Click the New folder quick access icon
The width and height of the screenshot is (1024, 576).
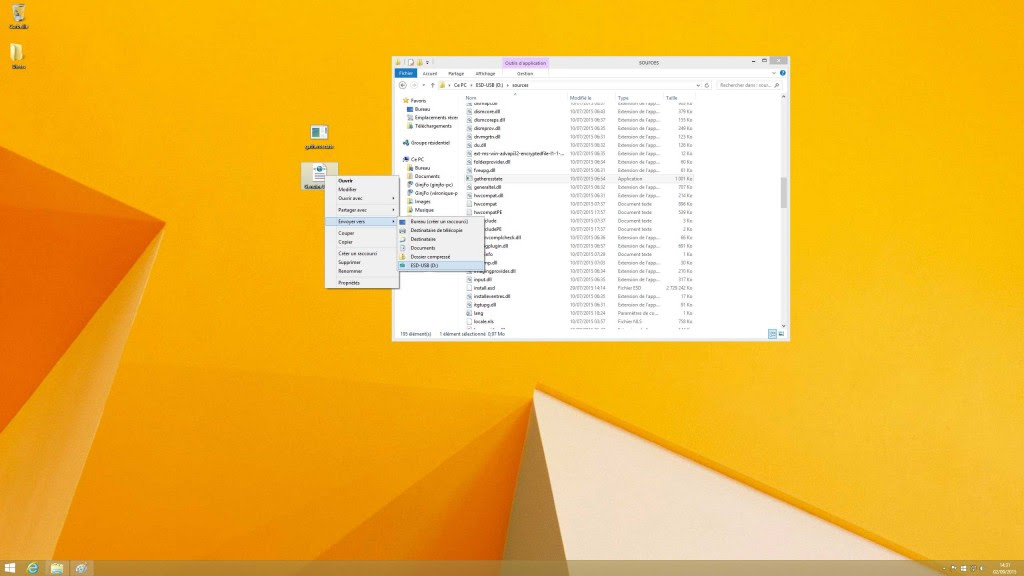point(419,63)
